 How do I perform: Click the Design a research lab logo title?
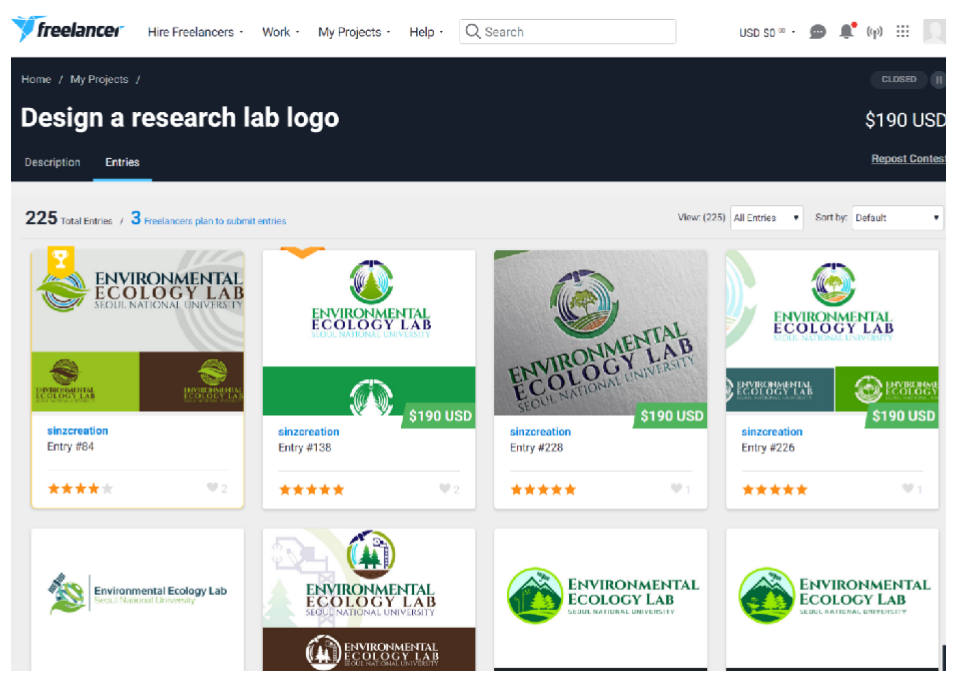click(180, 118)
